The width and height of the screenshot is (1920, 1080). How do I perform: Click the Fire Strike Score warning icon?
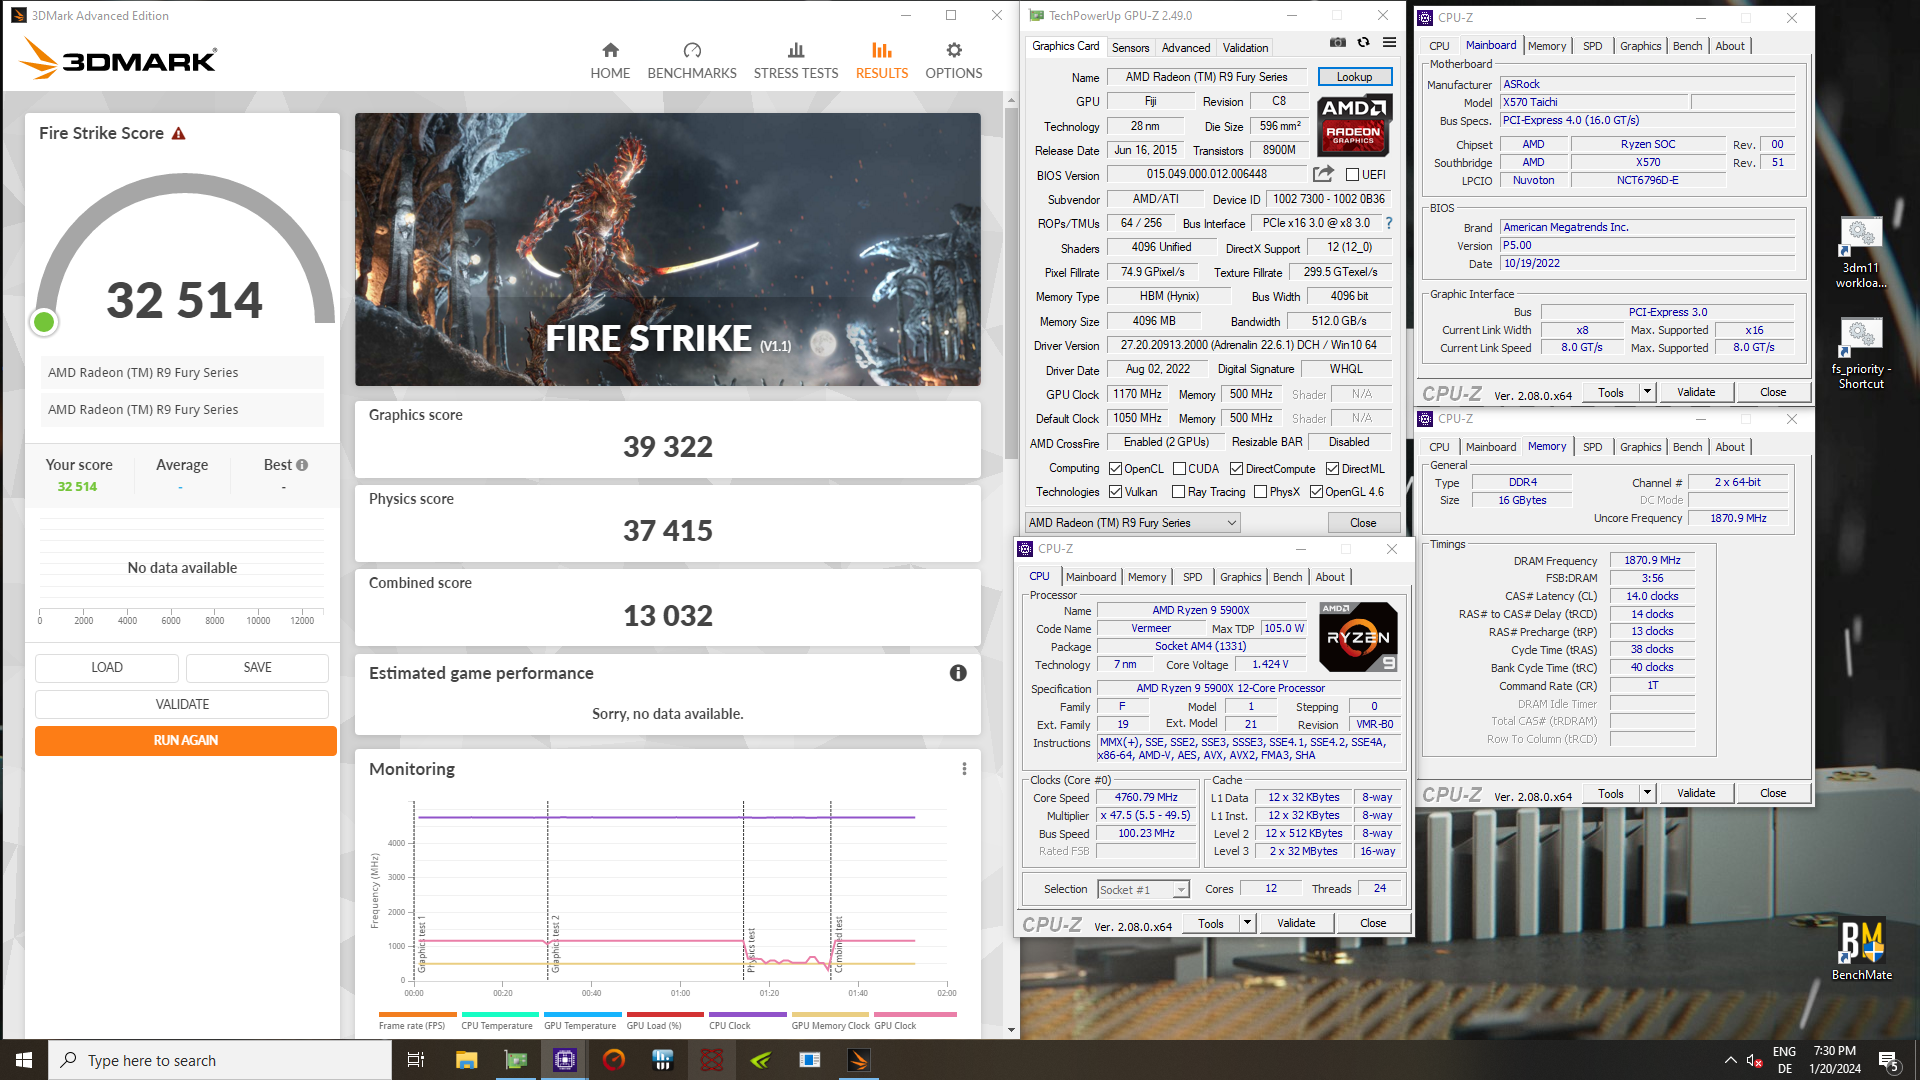click(x=179, y=134)
